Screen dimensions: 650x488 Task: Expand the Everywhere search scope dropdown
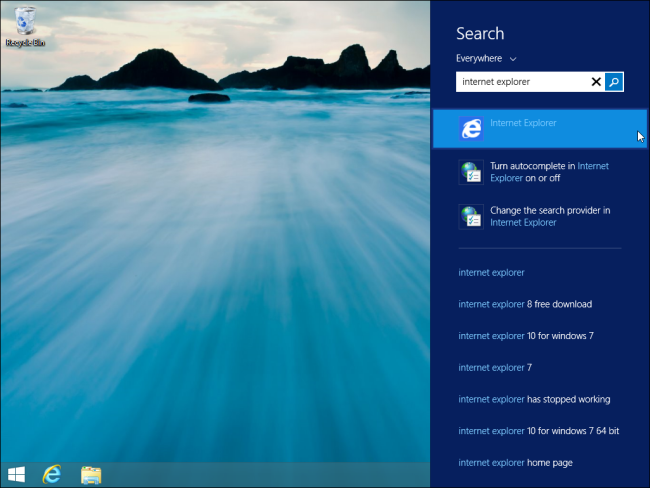click(x=486, y=59)
